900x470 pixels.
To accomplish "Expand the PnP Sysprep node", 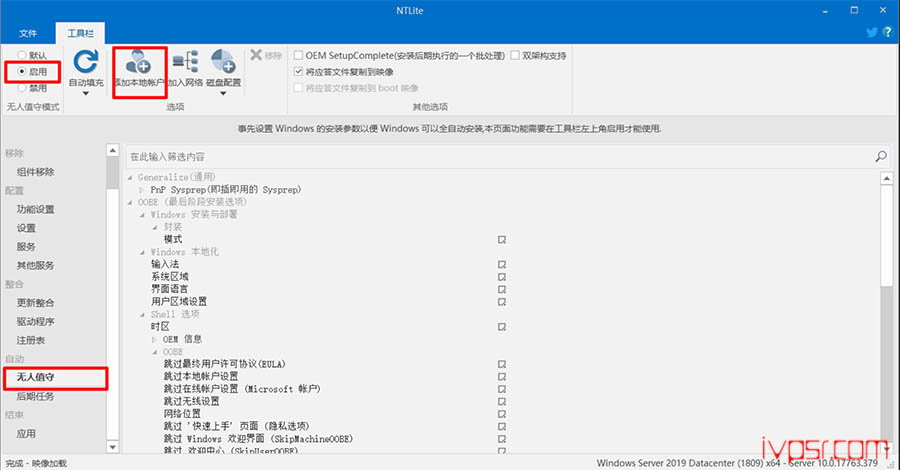I will click(142, 189).
